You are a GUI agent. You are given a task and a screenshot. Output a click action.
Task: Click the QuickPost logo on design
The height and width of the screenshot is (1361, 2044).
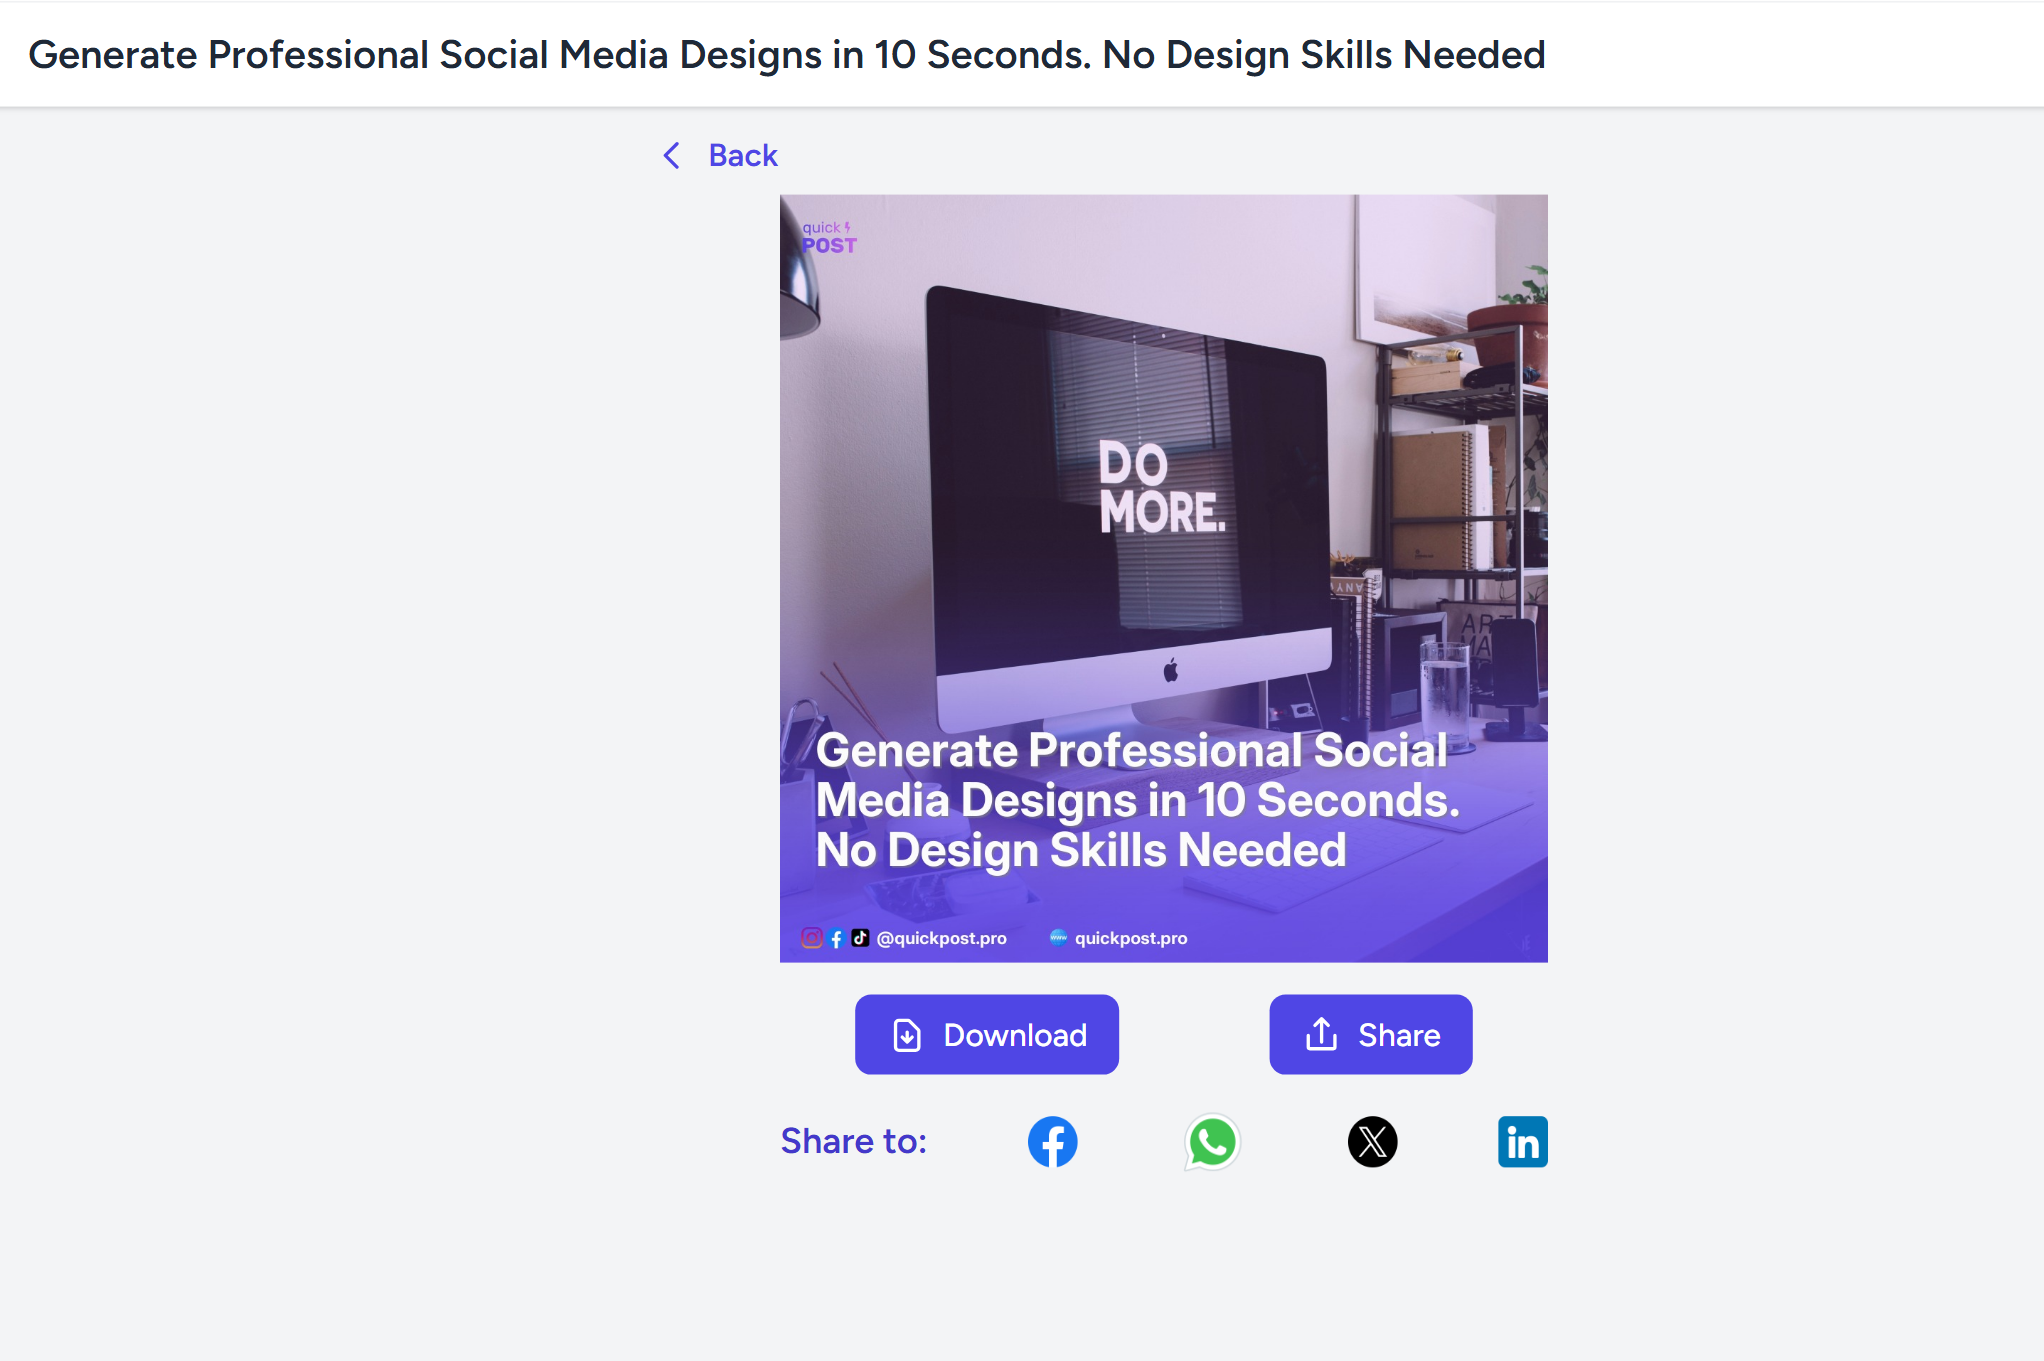coord(829,238)
